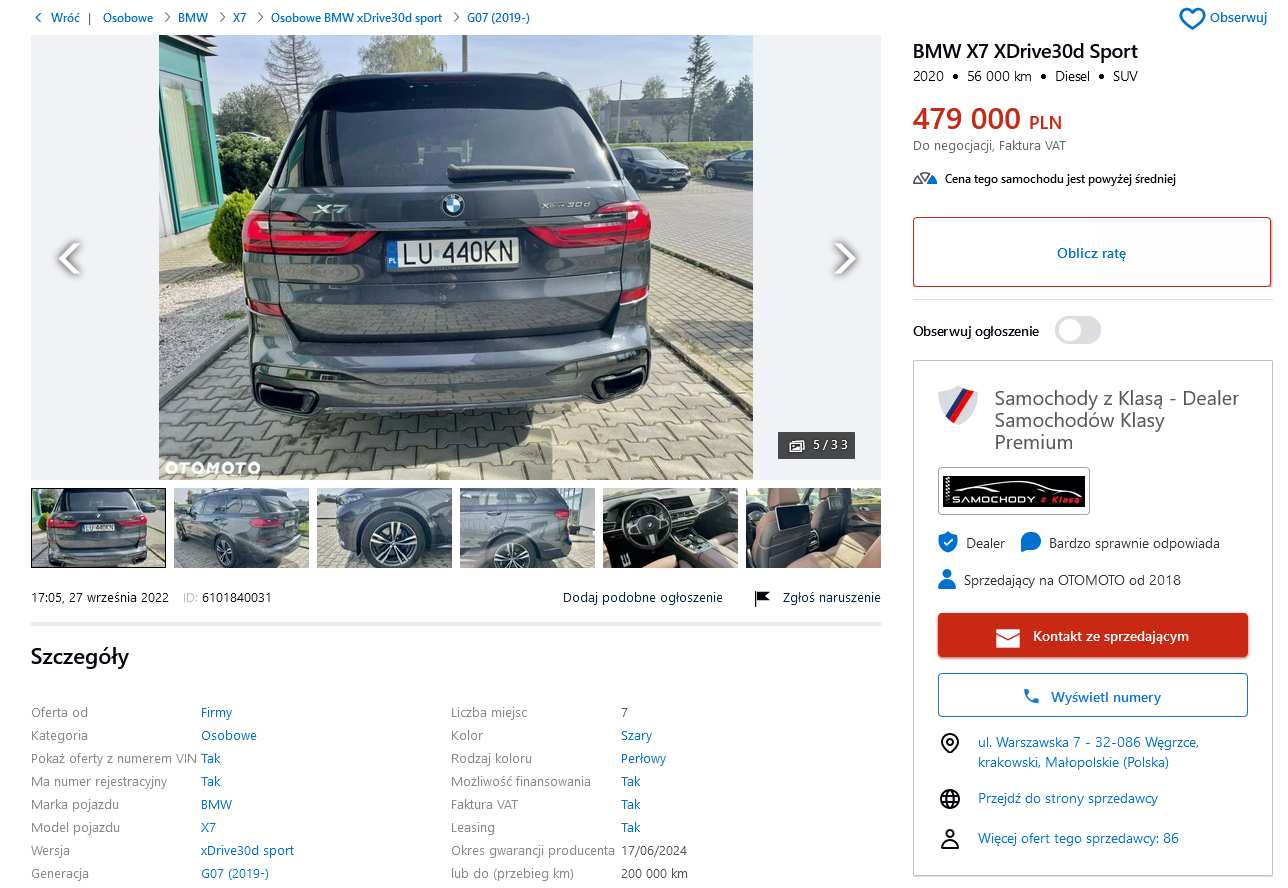Viewport: 1288px width, 888px height.
Task: Select the BMW breadcrumb item
Action: coord(193,18)
